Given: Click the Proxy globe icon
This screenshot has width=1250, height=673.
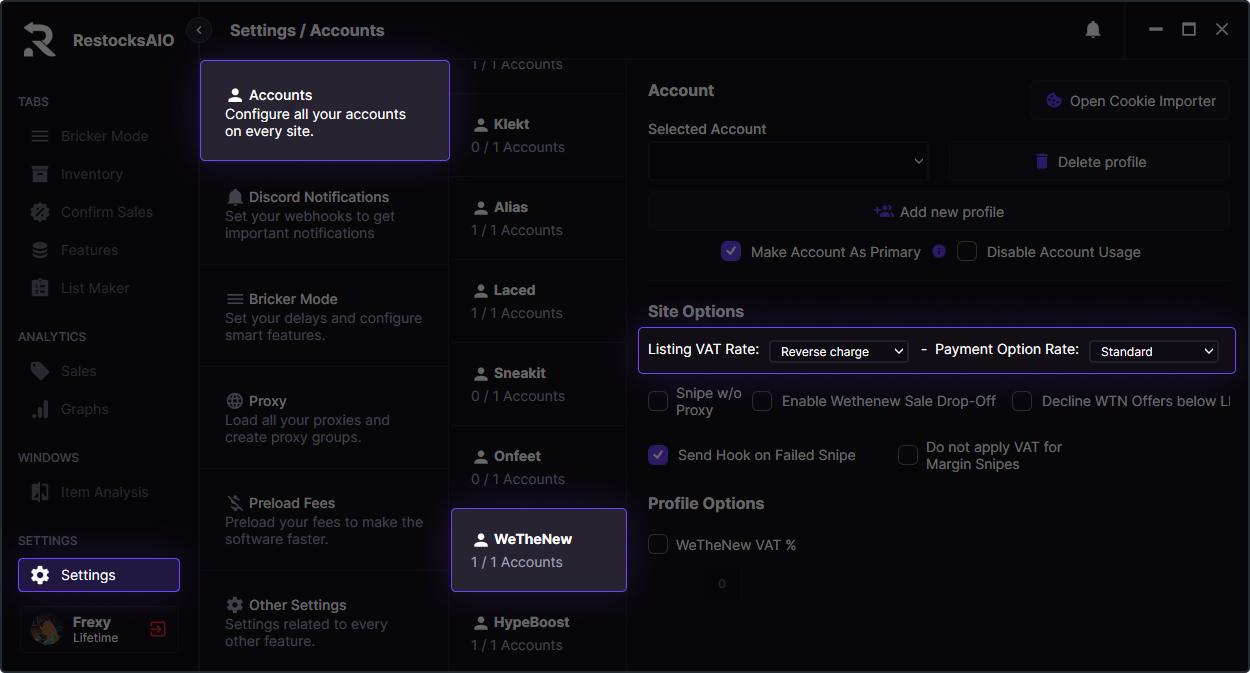Looking at the screenshot, I should (235, 401).
